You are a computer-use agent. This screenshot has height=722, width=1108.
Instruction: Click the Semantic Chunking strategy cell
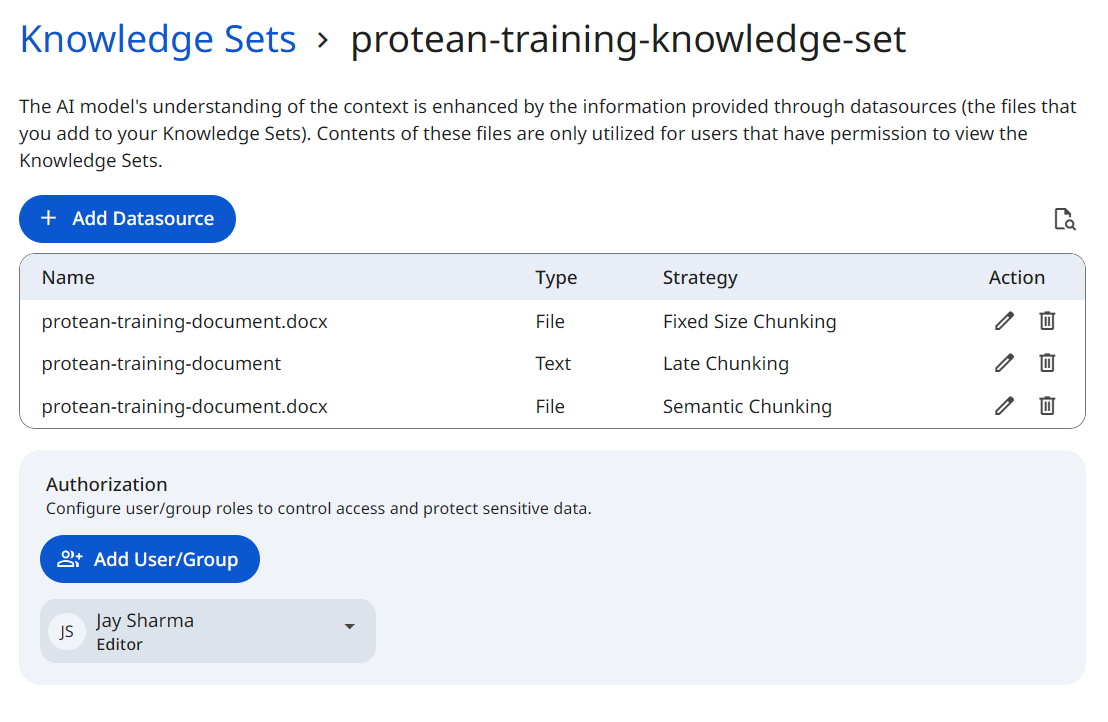(x=747, y=407)
